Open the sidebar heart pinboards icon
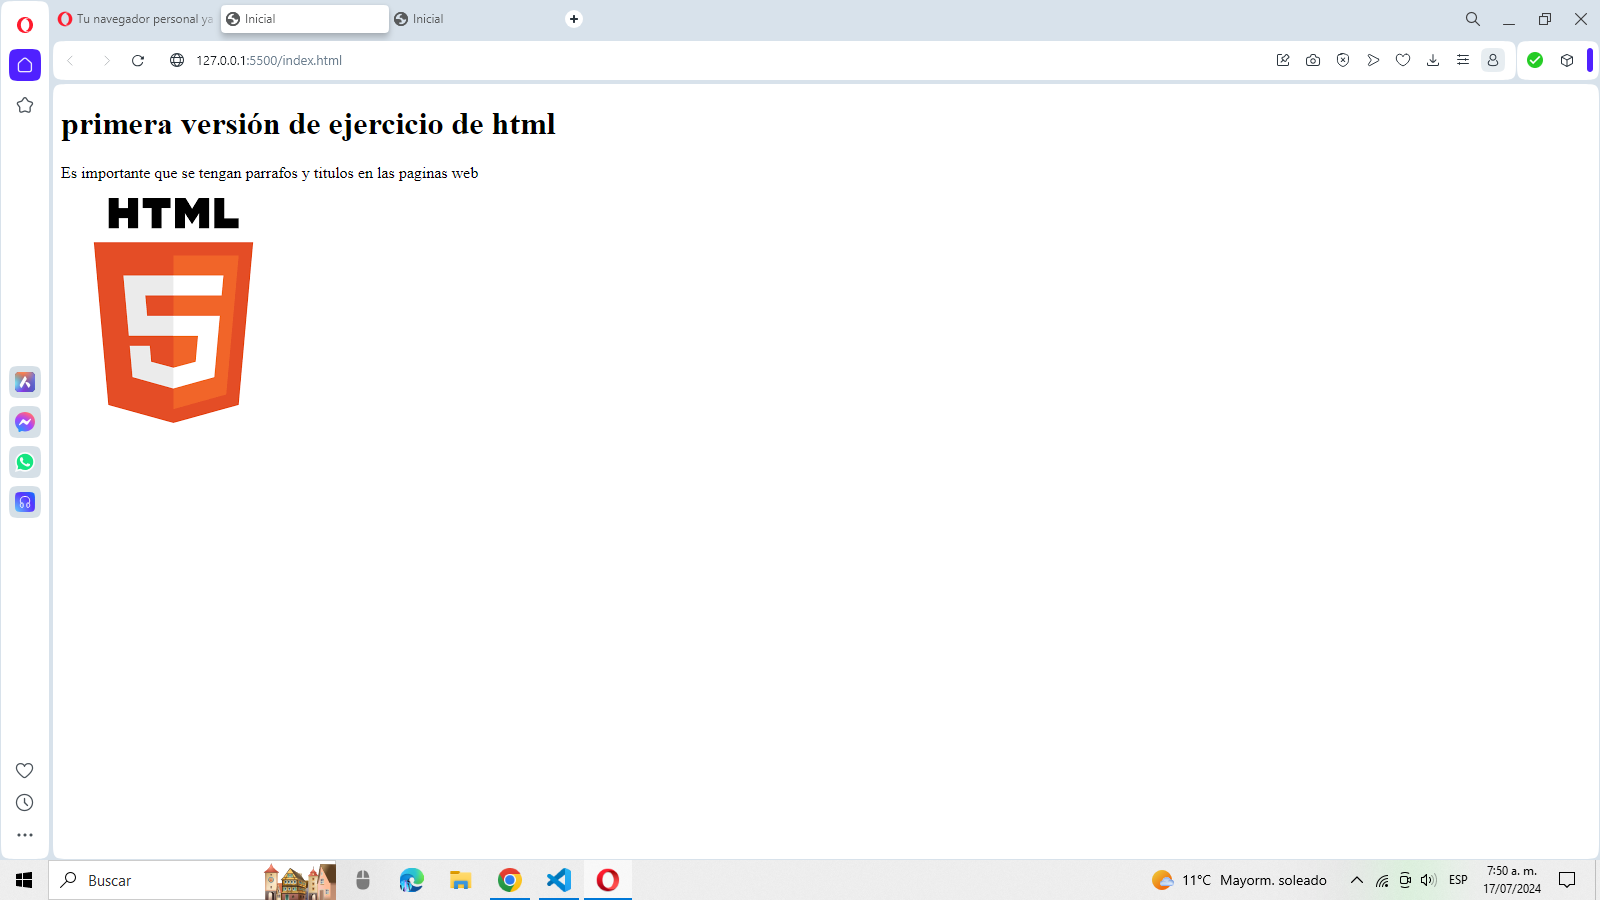The height and width of the screenshot is (900, 1600). click(x=25, y=770)
